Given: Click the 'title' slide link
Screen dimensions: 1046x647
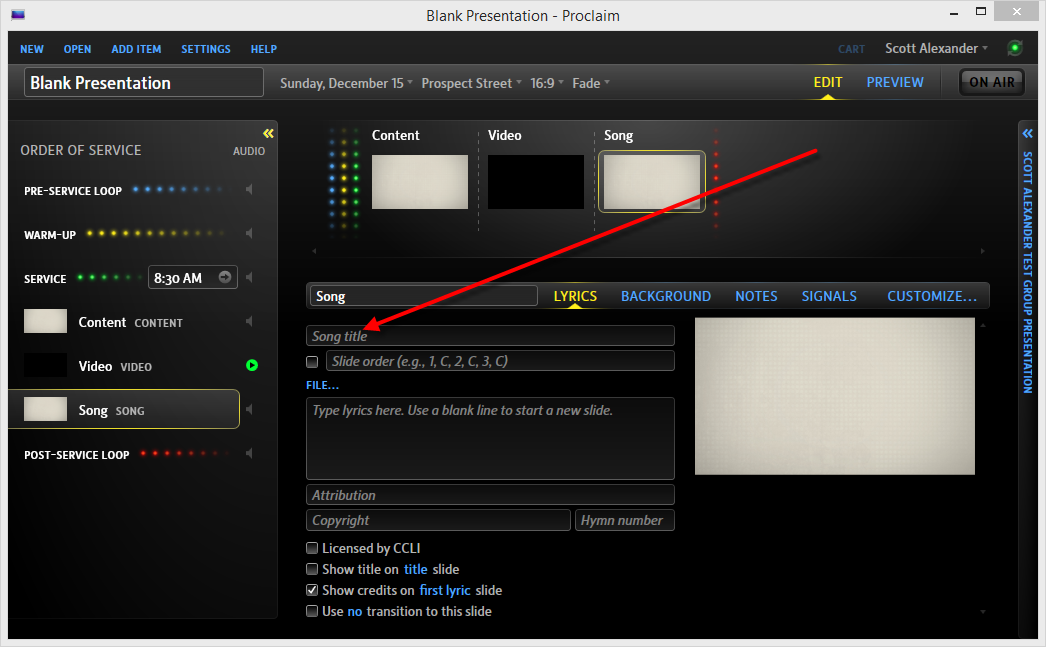Looking at the screenshot, I should click(416, 570).
